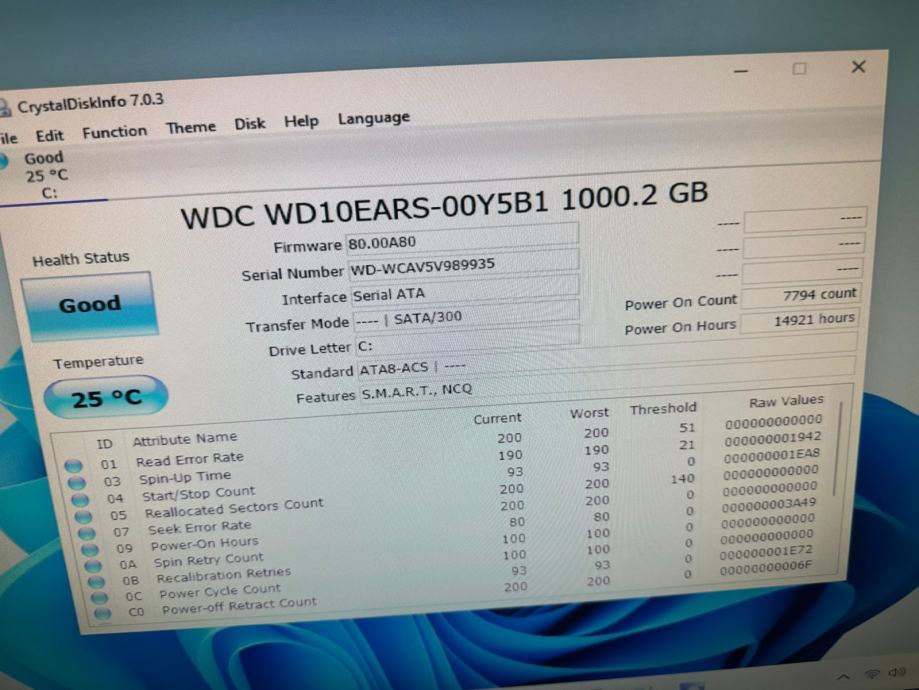
Task: Click the Wi-Fi icon in system tray
Action: click(x=873, y=674)
